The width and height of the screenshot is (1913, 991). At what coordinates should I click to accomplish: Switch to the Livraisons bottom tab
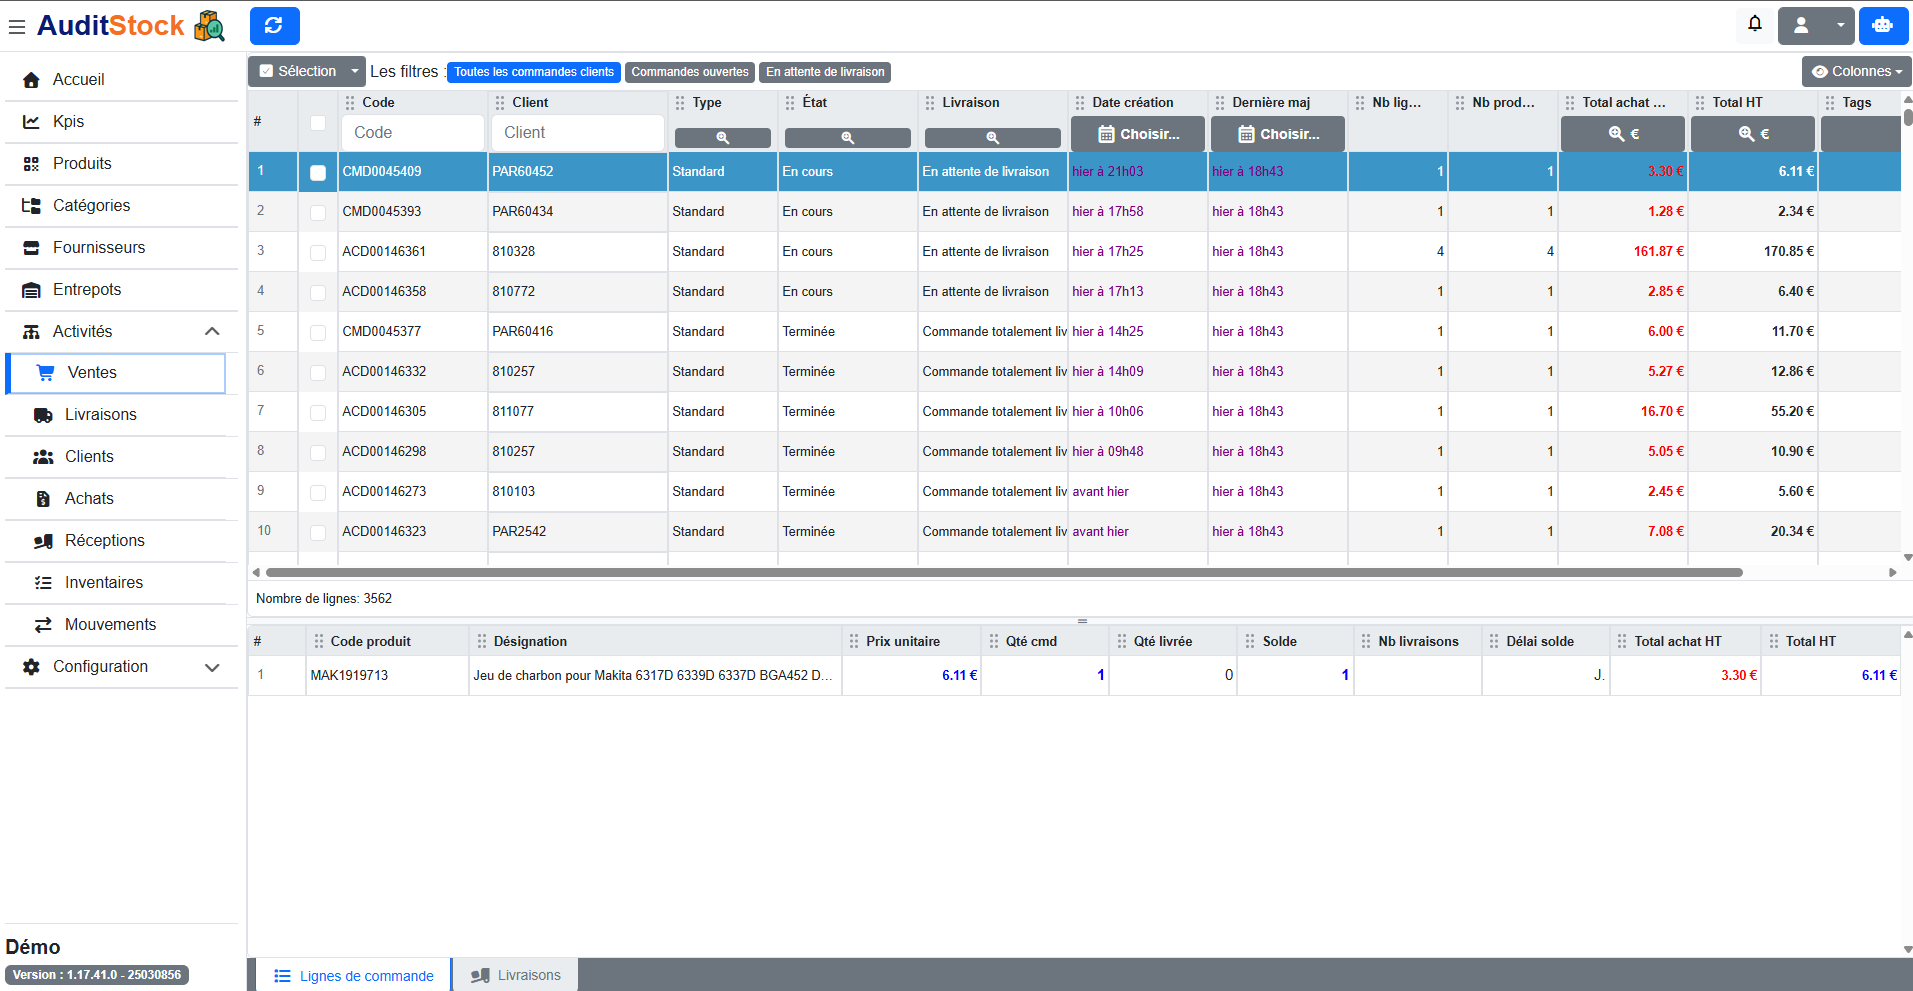[x=516, y=975]
